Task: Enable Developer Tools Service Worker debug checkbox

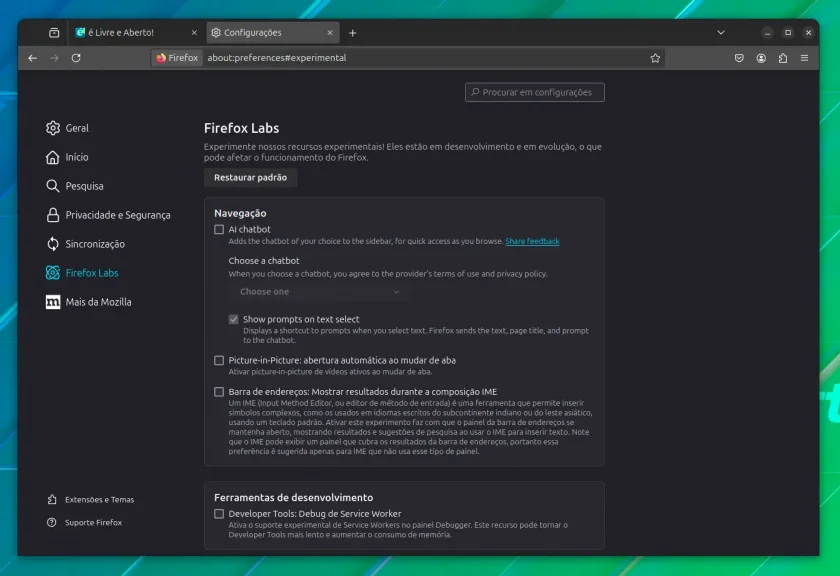Action: click(x=219, y=514)
